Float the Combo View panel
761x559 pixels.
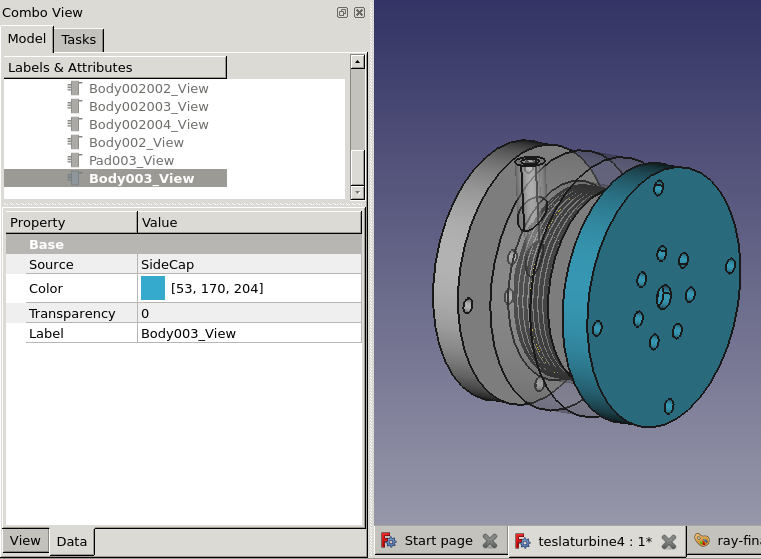(342, 13)
